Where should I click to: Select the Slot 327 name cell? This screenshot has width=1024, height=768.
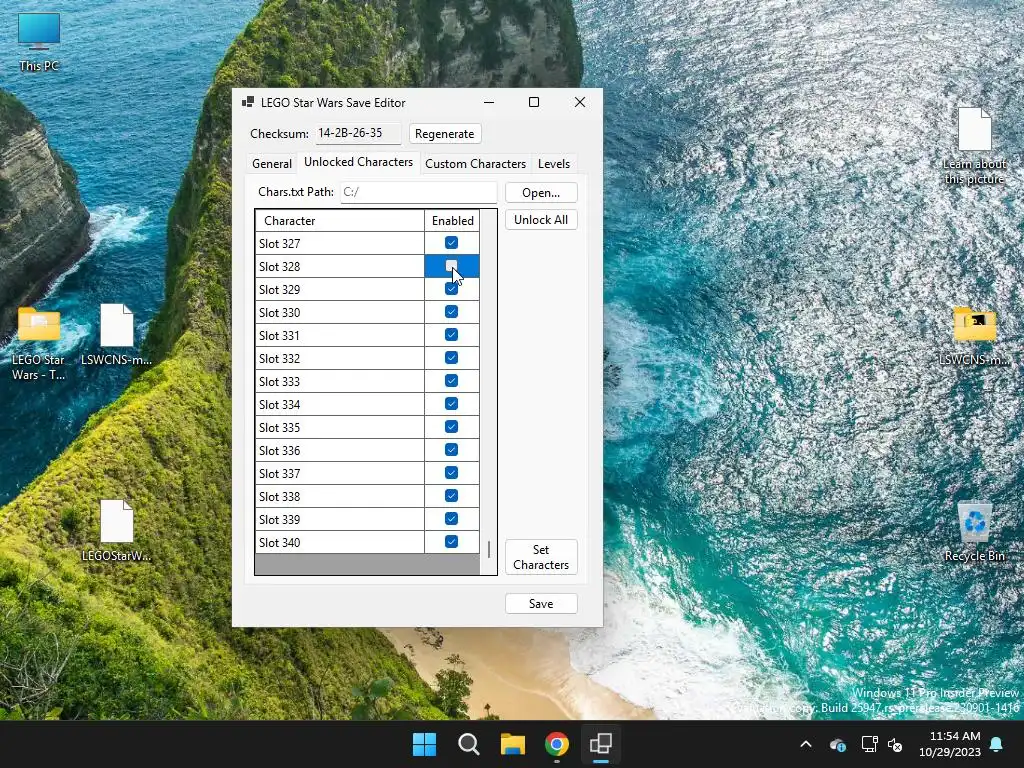(340, 244)
